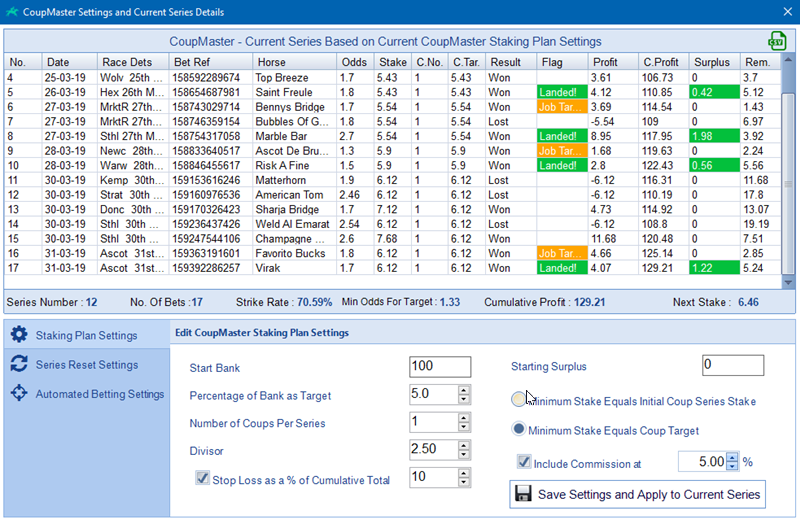Viewport: 800px width, 519px height.
Task: Save Settings and Apply to Current Series
Action: pos(637,494)
